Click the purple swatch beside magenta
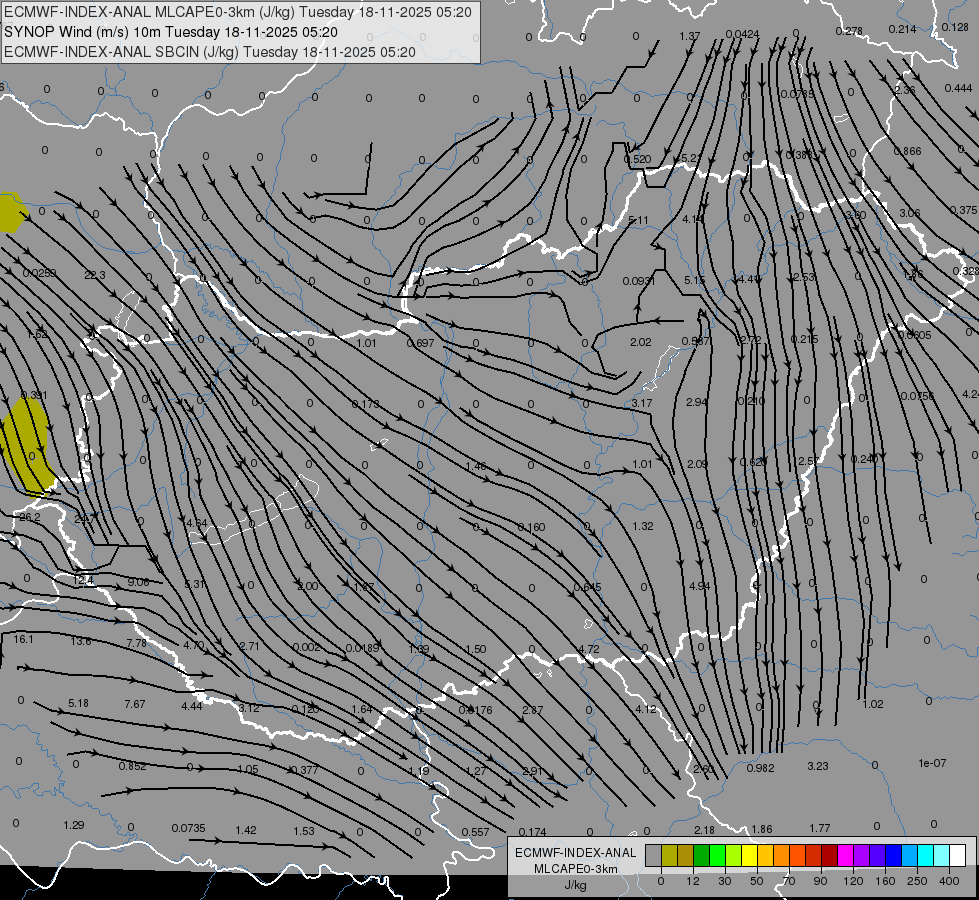The image size is (979, 900). 862,855
